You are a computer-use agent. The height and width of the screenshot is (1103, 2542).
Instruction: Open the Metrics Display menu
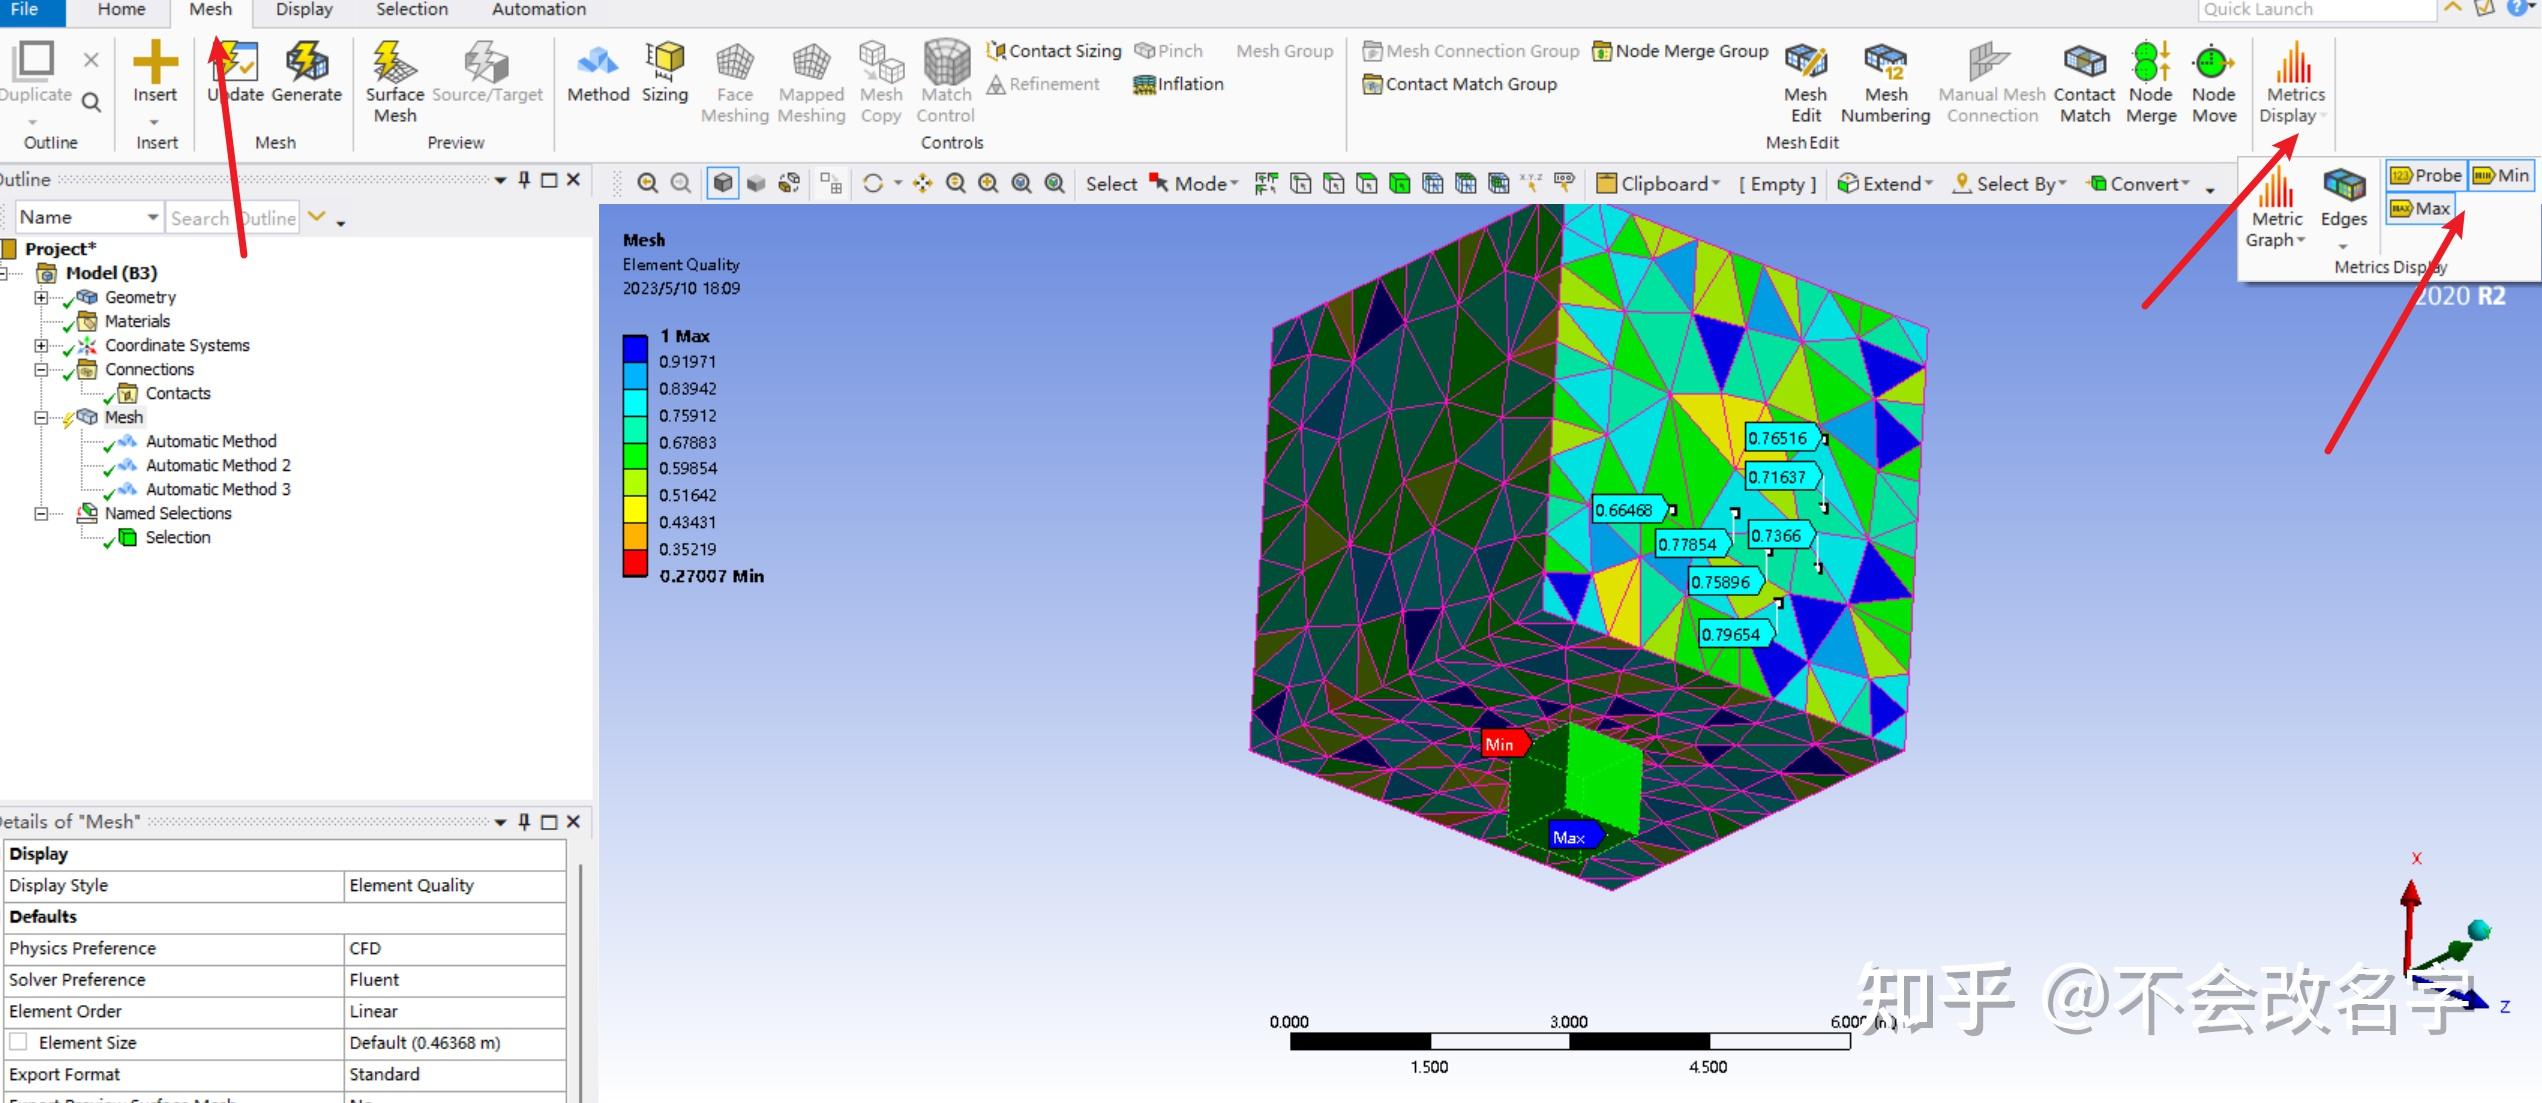(2294, 82)
